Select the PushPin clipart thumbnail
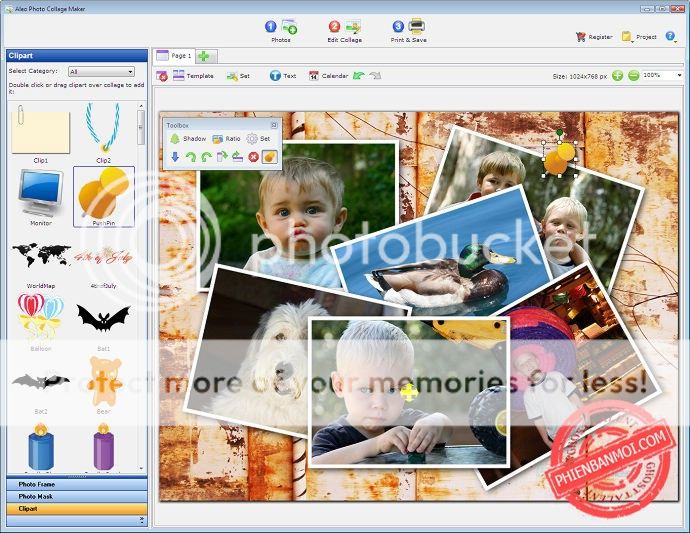This screenshot has height=533, width=690. 104,197
